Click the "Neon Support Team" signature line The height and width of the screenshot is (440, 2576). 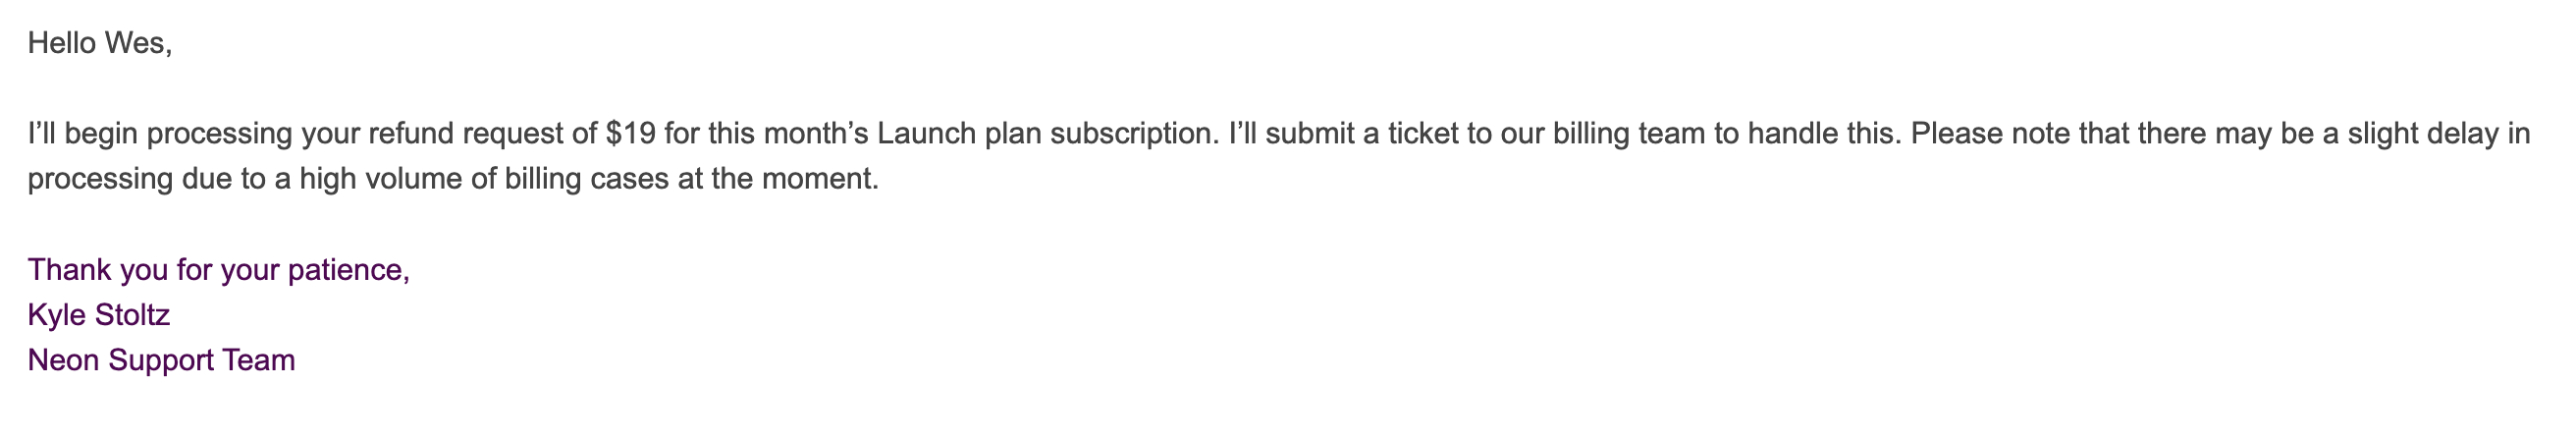[x=161, y=361]
